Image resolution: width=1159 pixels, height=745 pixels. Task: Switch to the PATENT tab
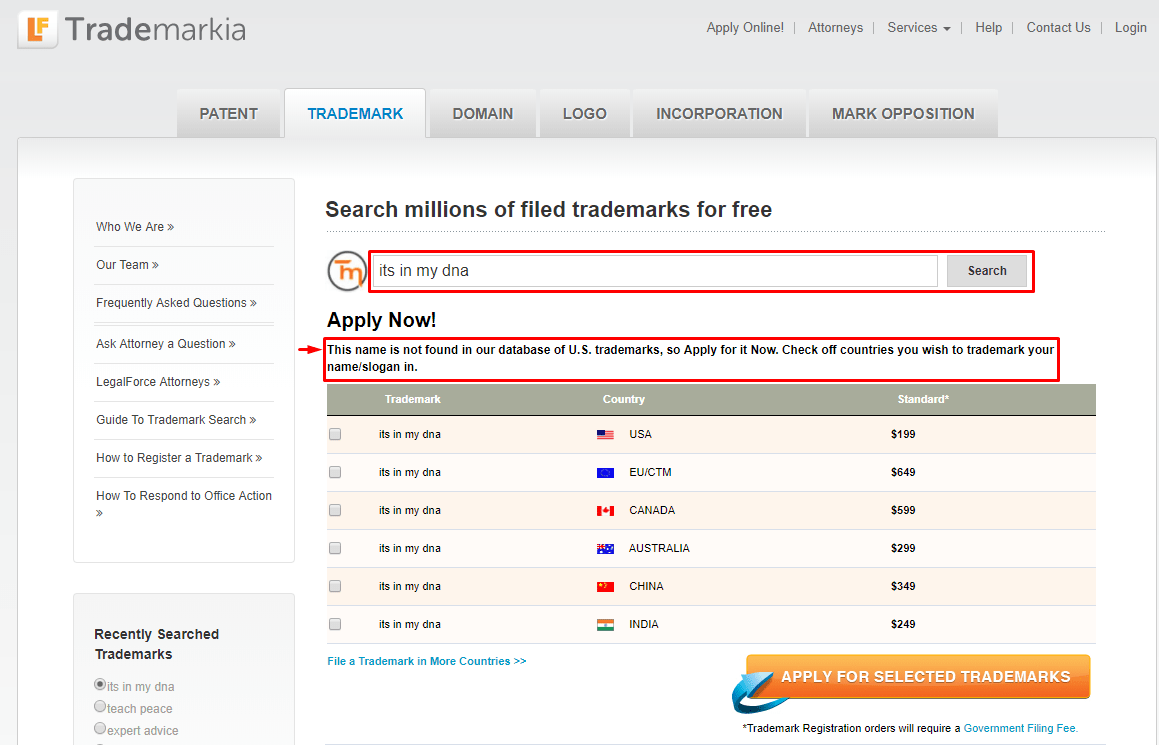coord(228,114)
